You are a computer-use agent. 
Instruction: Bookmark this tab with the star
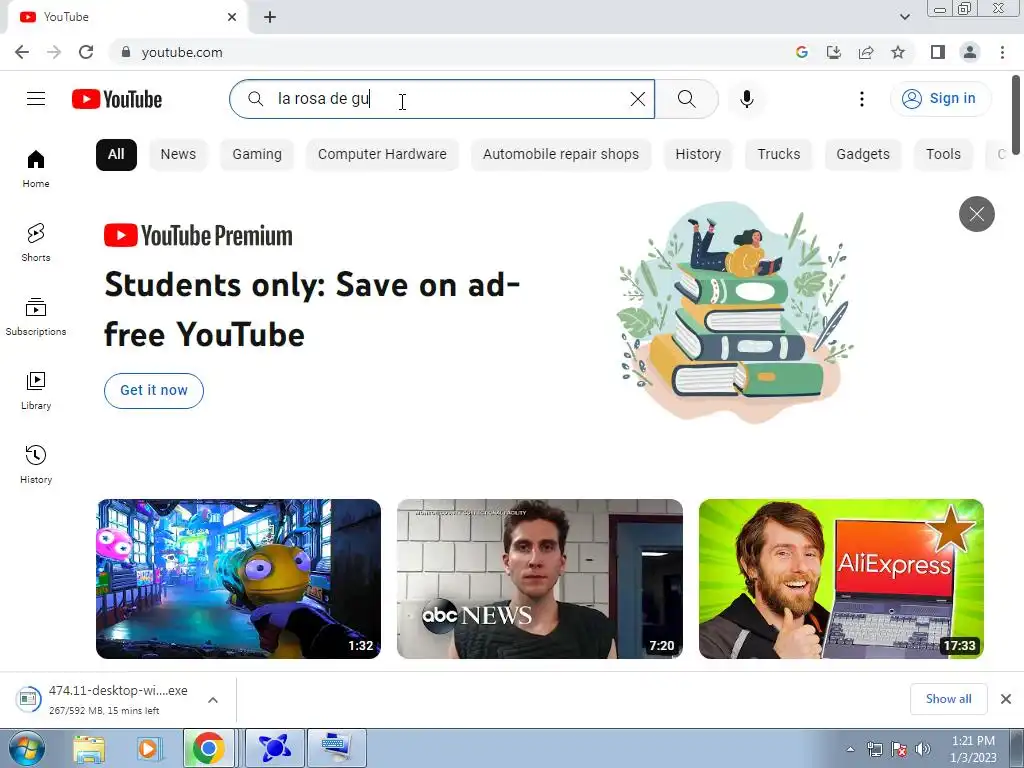click(x=898, y=52)
